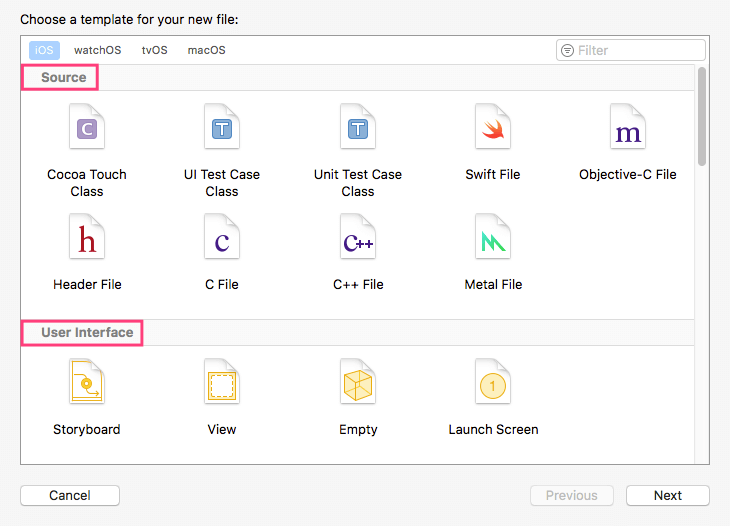
Task: Click the Previous button
Action: coord(572,495)
